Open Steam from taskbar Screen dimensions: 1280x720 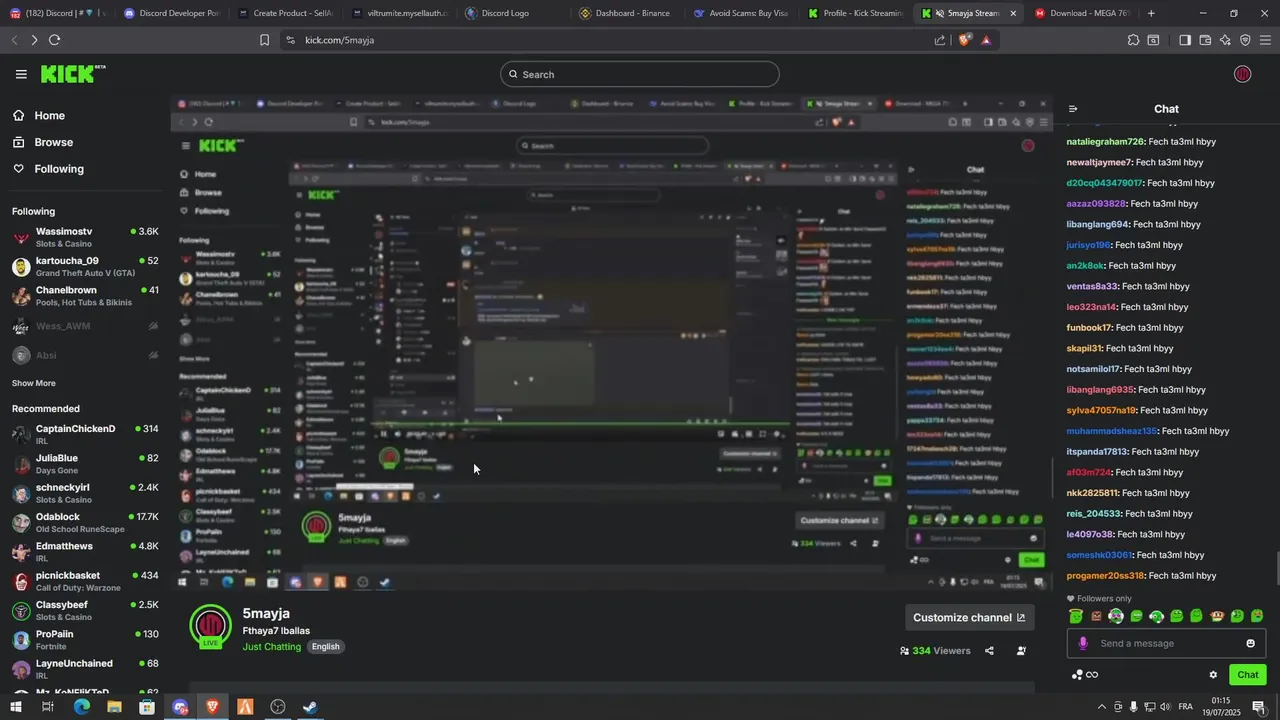coord(311,707)
